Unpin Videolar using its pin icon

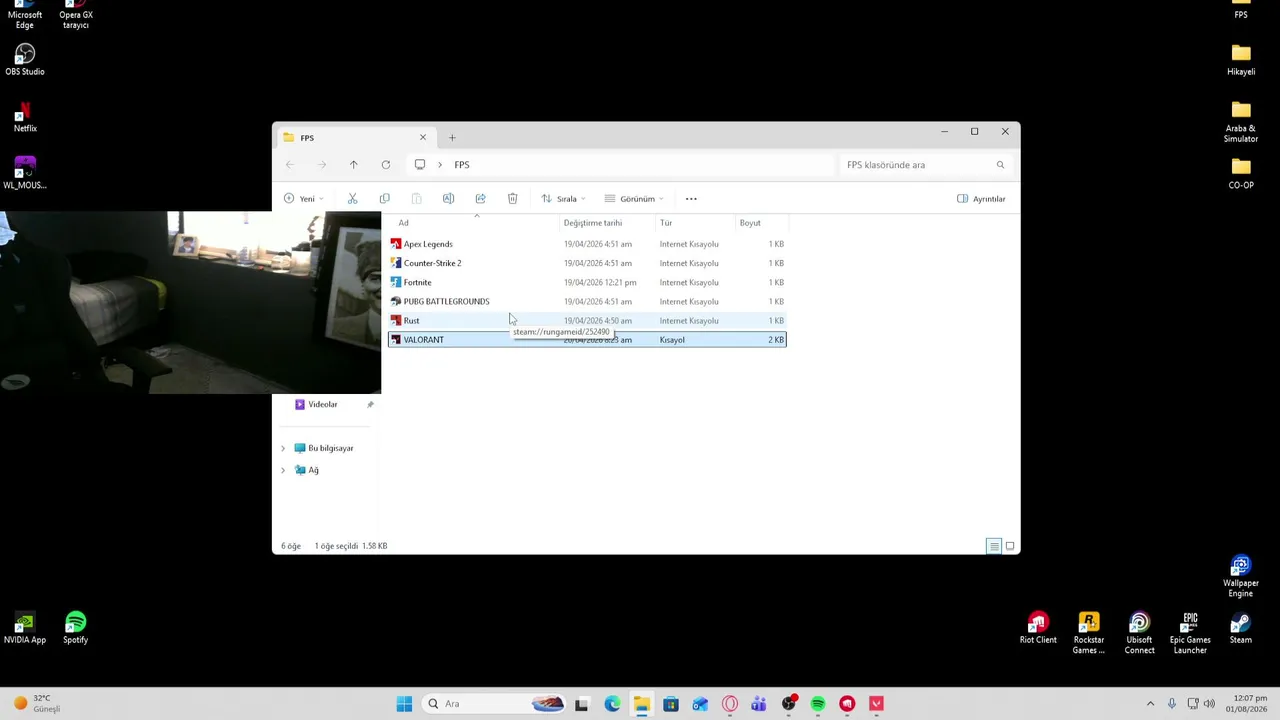click(x=370, y=404)
